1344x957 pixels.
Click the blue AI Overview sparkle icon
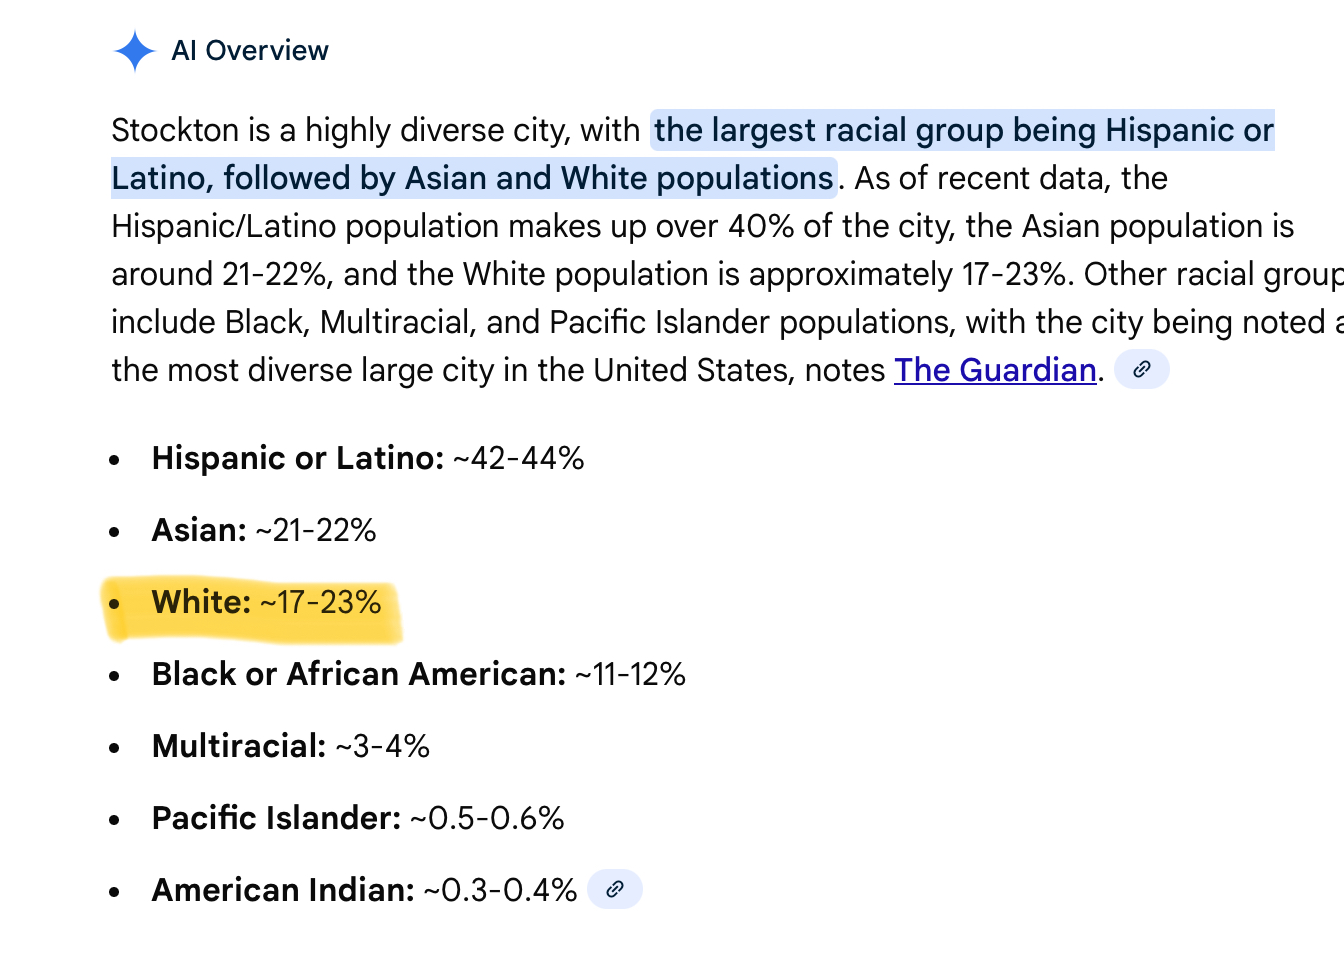134,51
